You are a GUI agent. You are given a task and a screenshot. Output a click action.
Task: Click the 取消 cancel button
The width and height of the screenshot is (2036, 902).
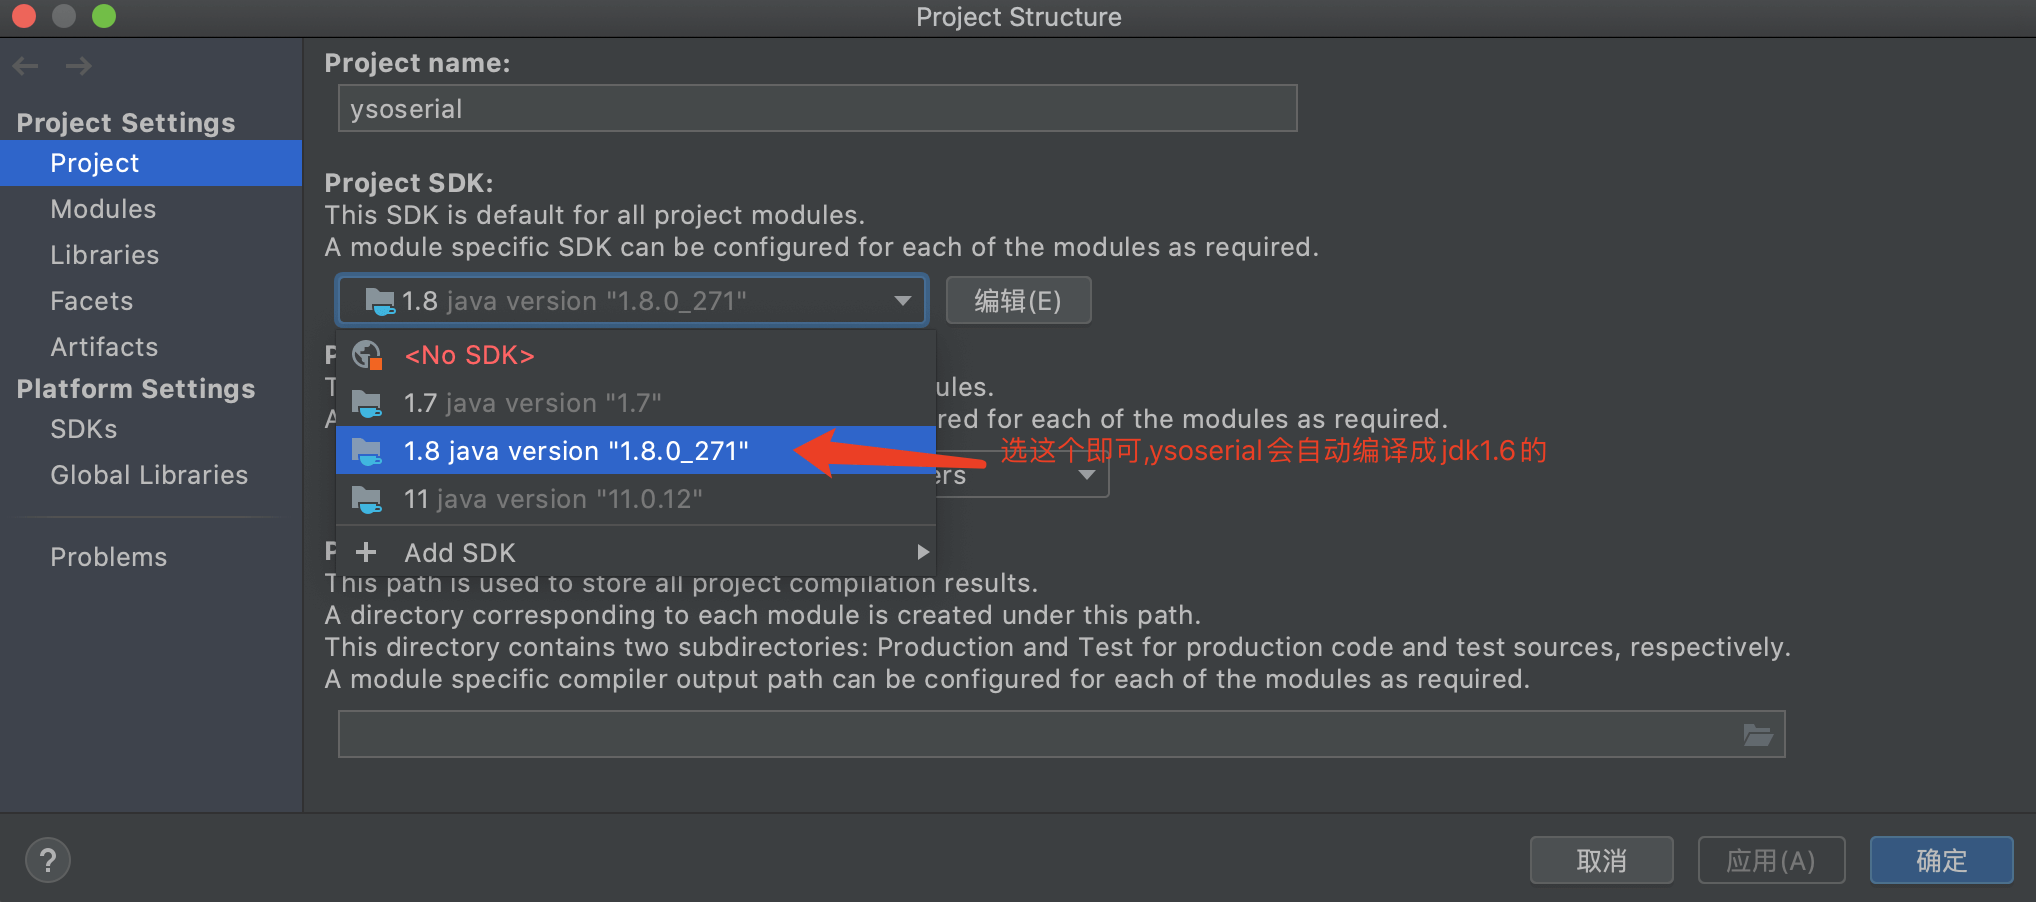(x=1601, y=860)
